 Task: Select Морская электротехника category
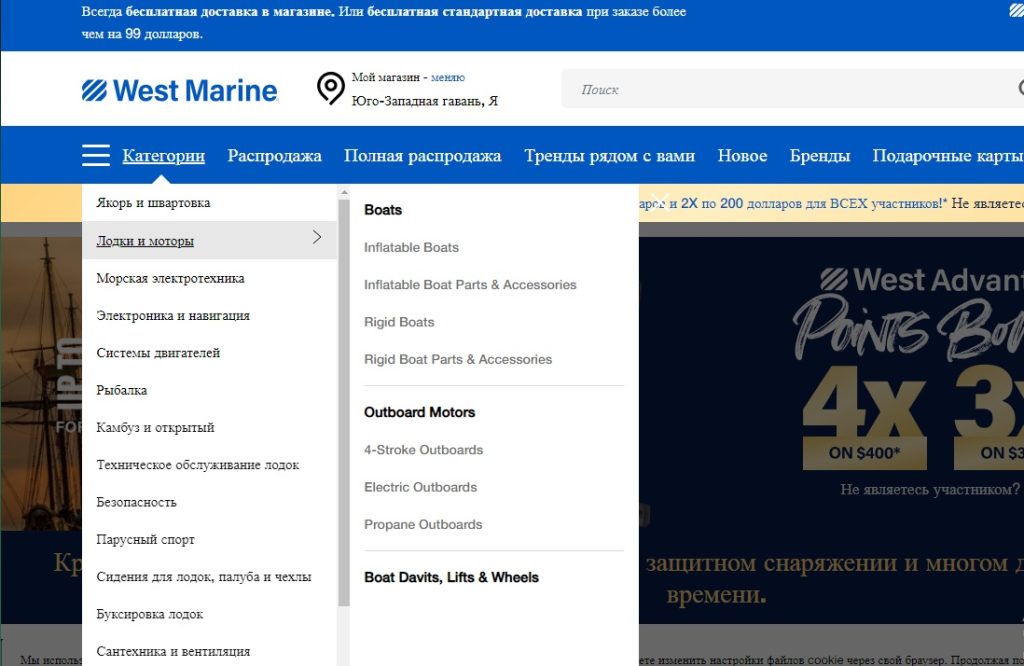tap(170, 278)
